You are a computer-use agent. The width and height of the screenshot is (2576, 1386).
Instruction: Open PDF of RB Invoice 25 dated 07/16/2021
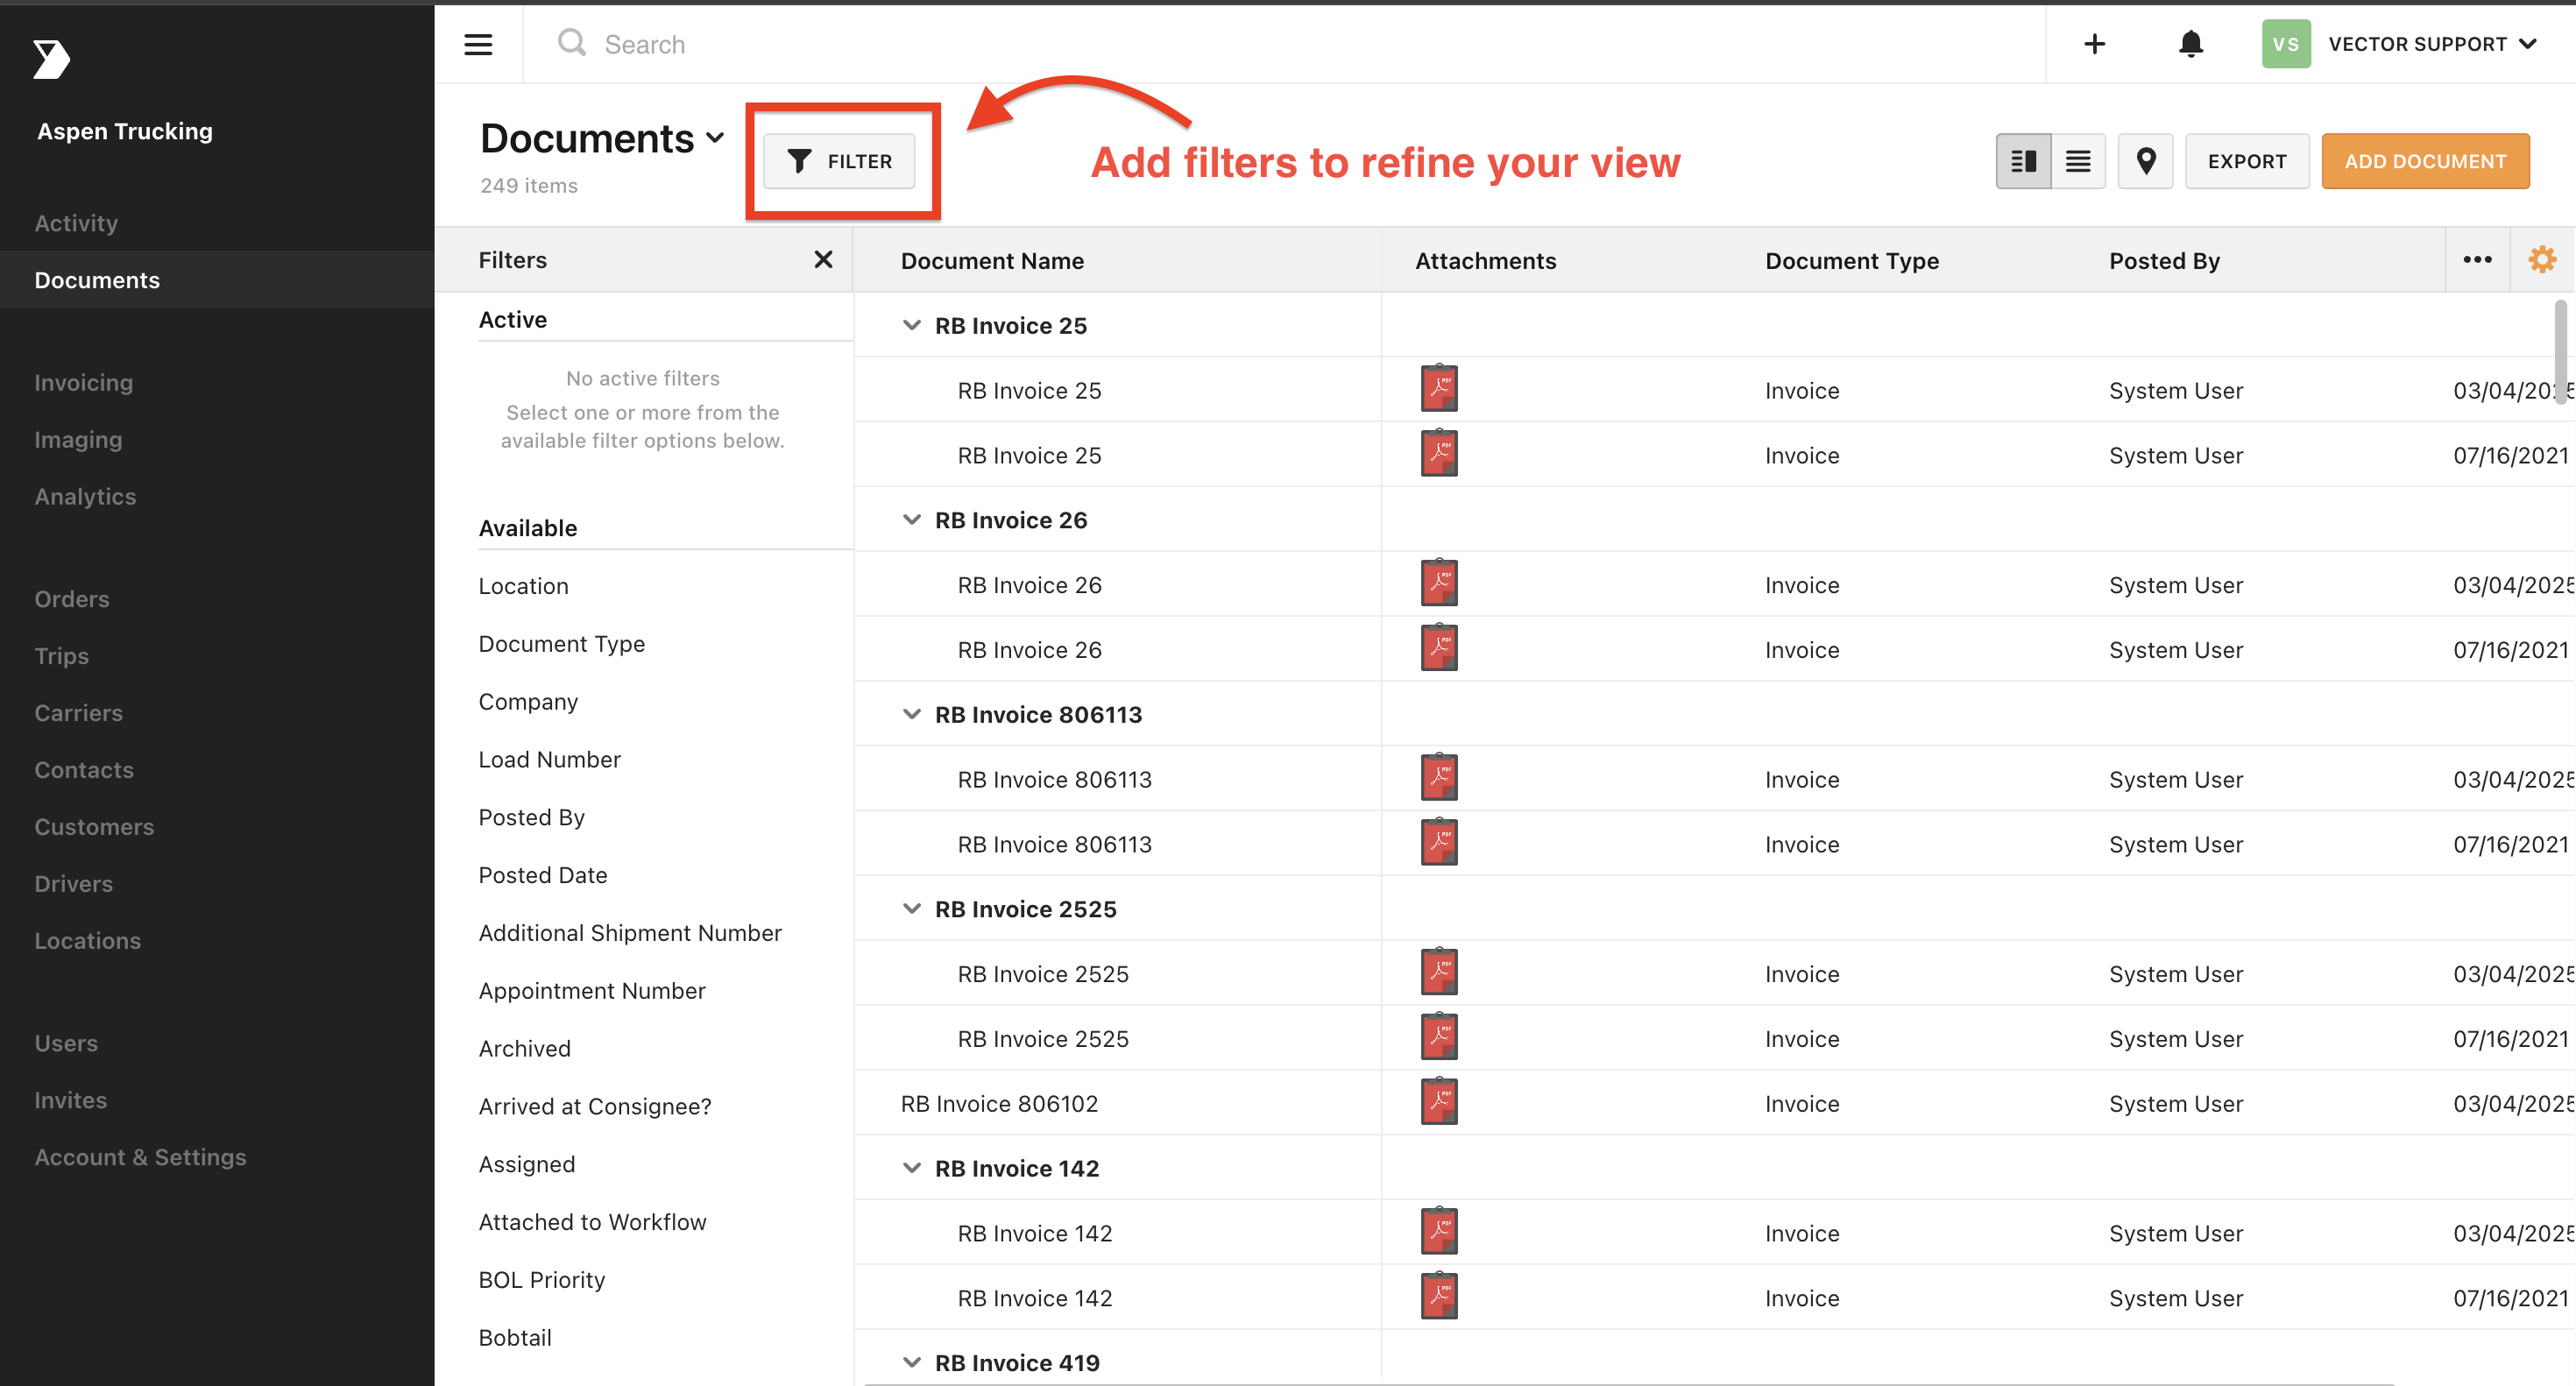(1439, 454)
